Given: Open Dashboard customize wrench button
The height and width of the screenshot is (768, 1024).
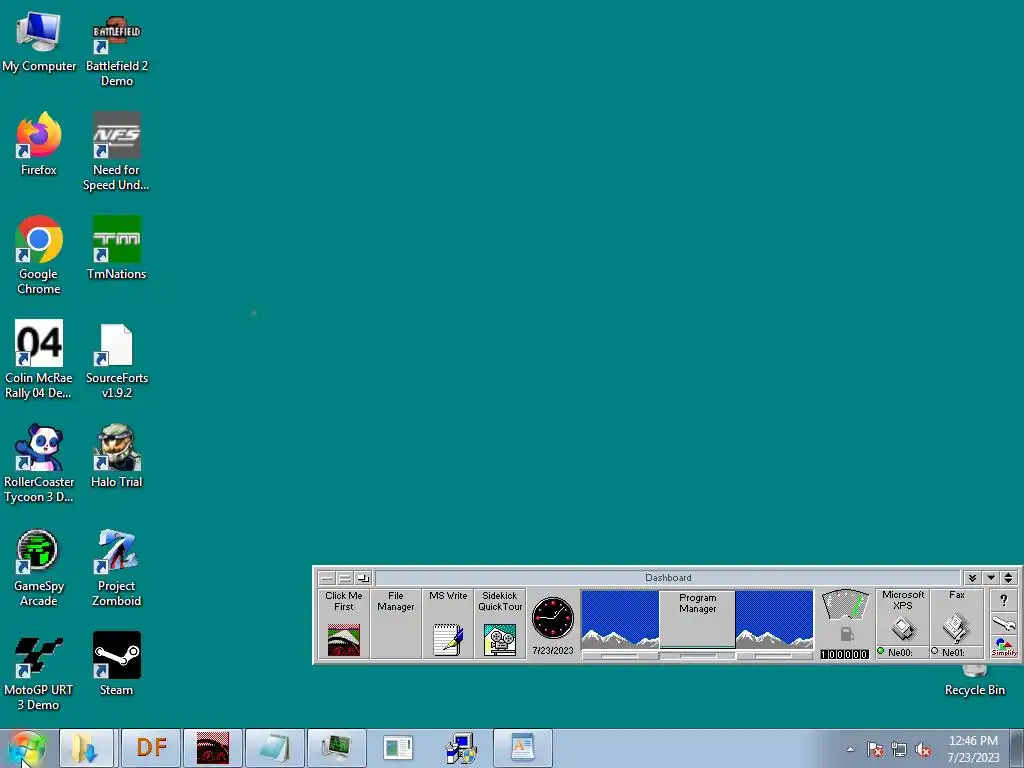Looking at the screenshot, I should point(1004,624).
